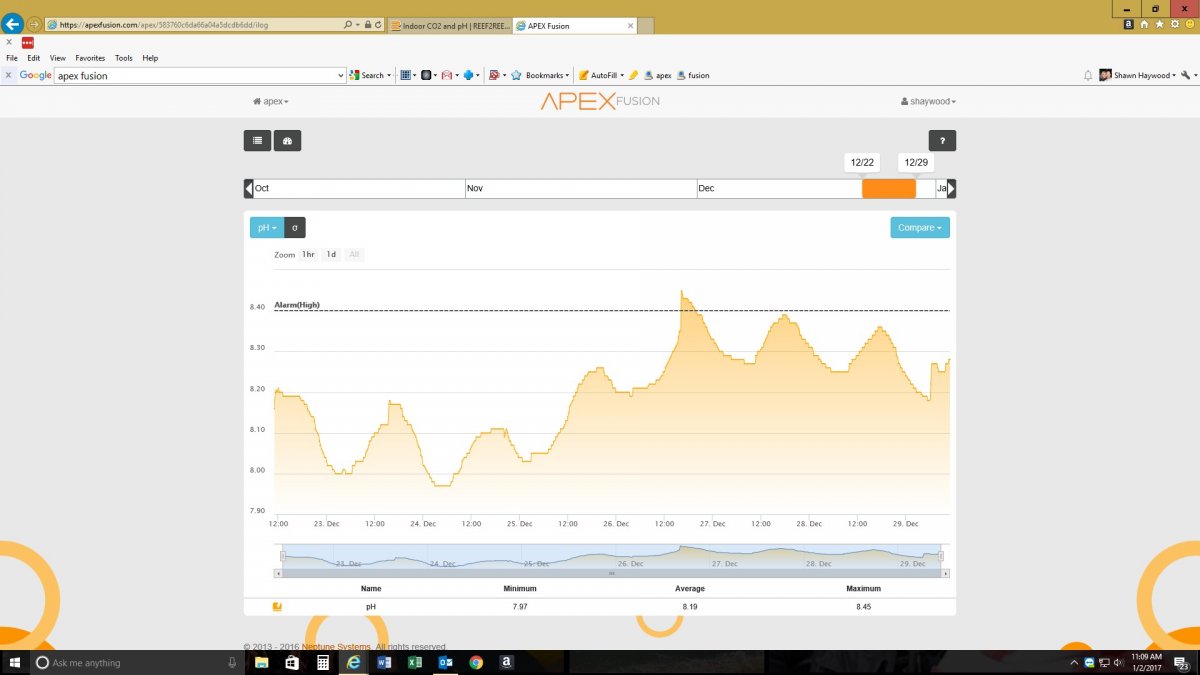Screen dimensions: 1200x675
Task: Click the browser back button
Action: click(x=12, y=24)
